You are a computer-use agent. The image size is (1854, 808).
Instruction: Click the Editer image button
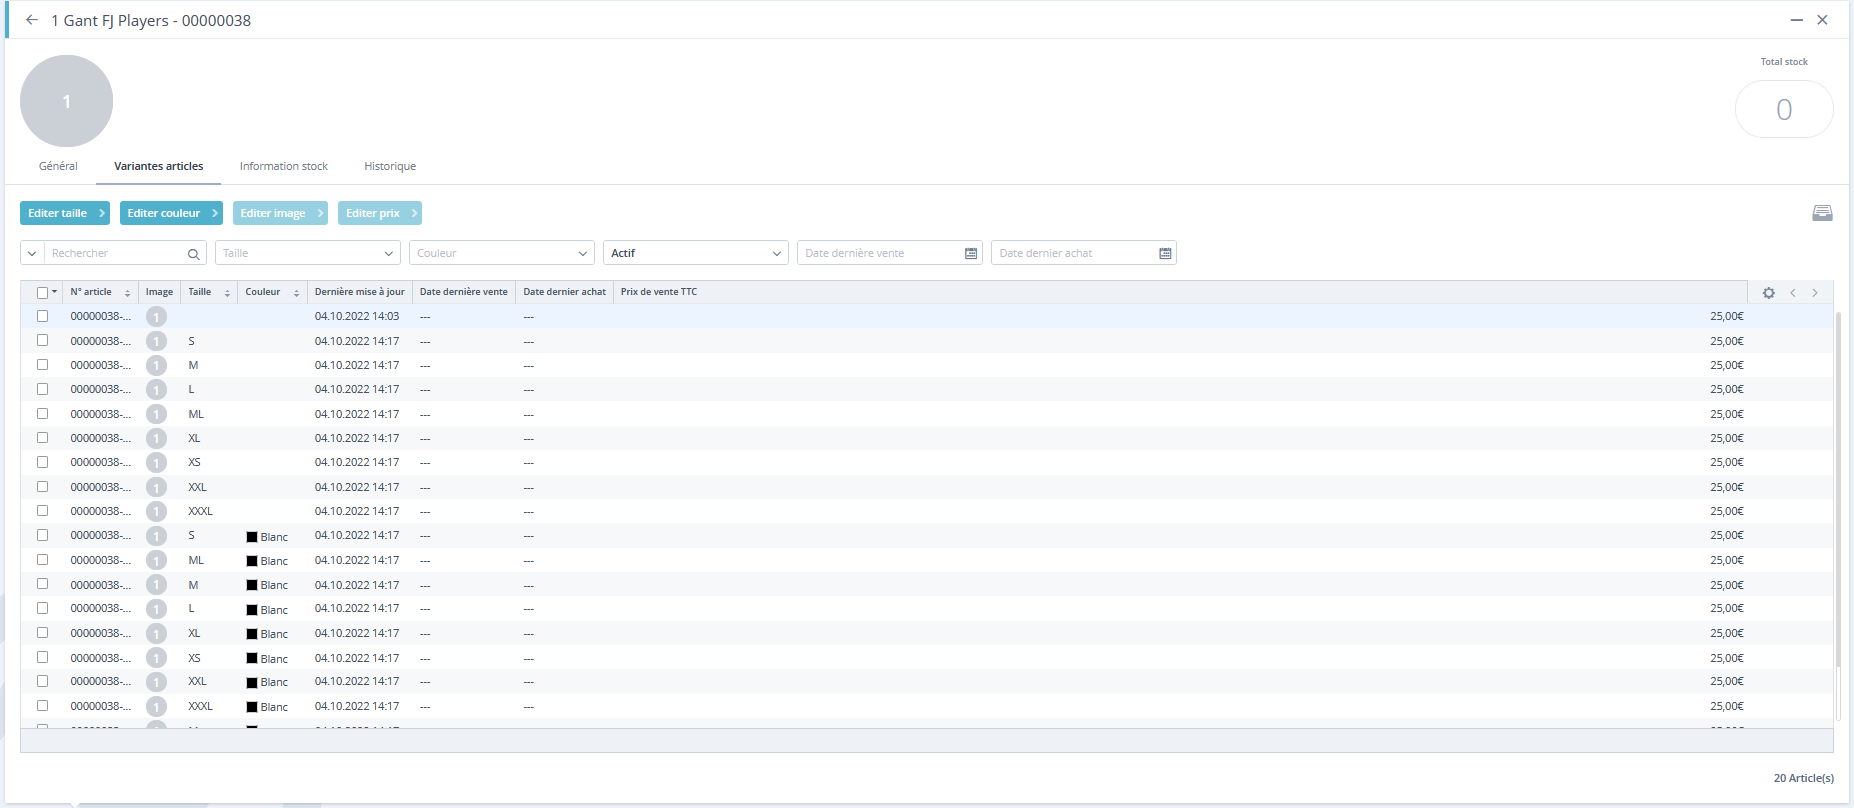coord(280,213)
